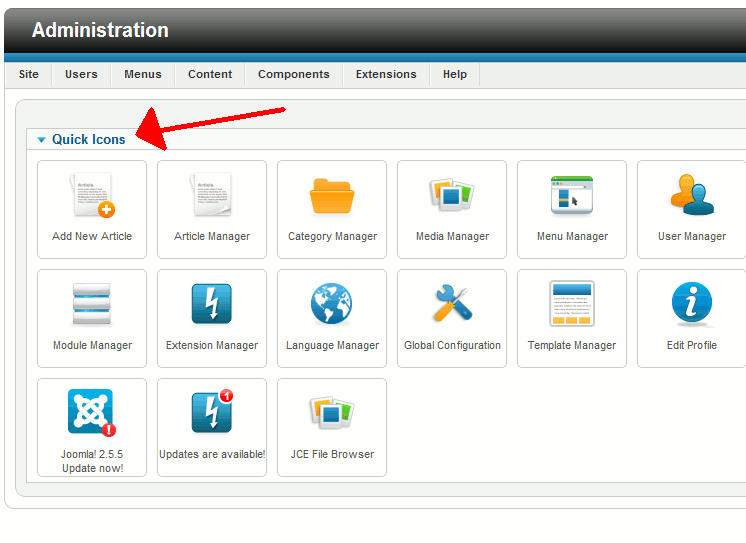Open the Users menu
The height and width of the screenshot is (543, 746).
pyautogui.click(x=81, y=74)
